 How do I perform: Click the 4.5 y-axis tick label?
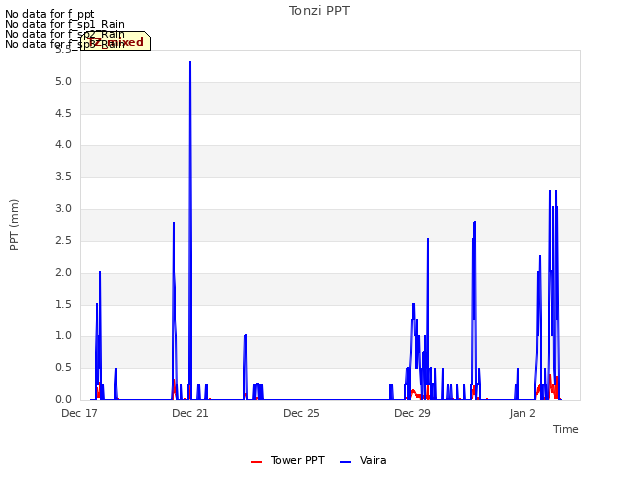(63, 113)
